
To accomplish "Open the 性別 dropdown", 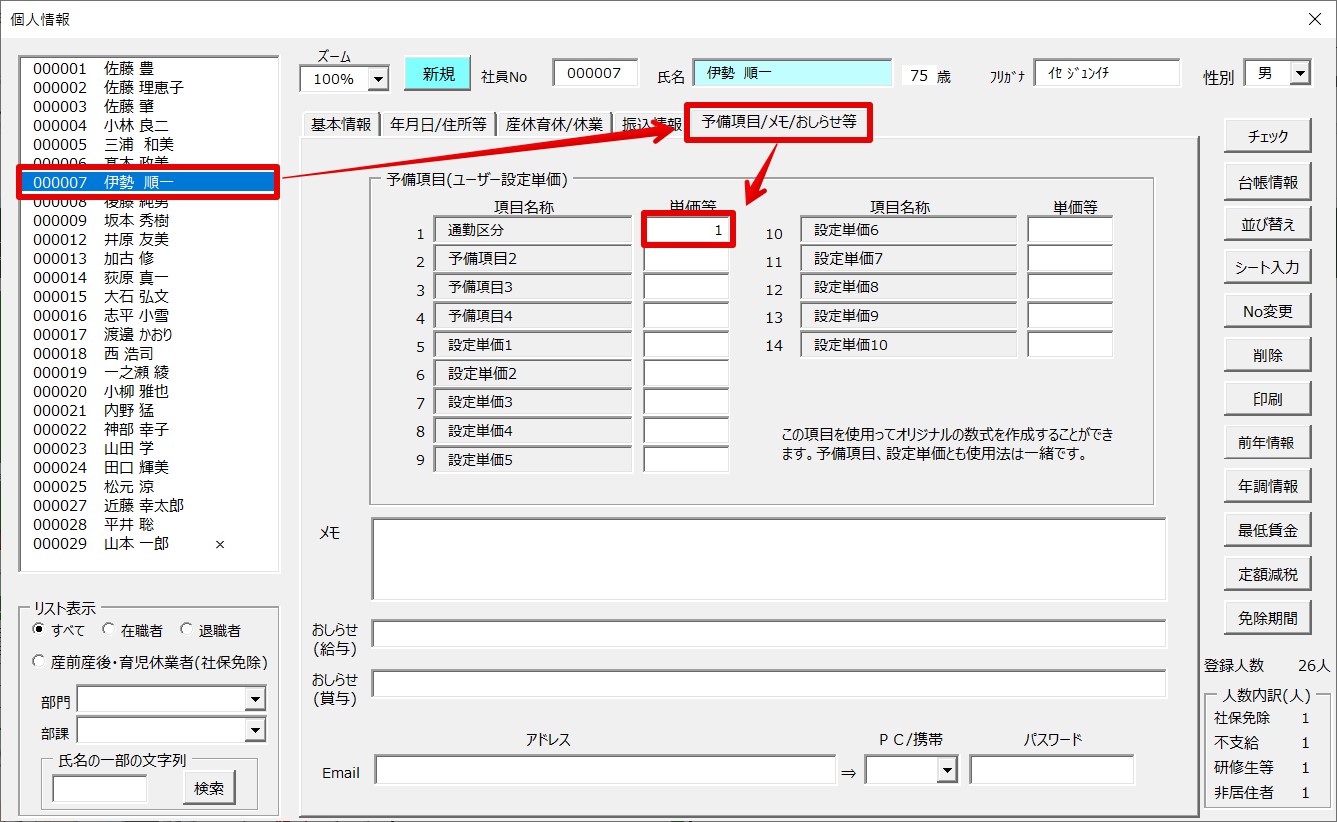I will 1299,73.
